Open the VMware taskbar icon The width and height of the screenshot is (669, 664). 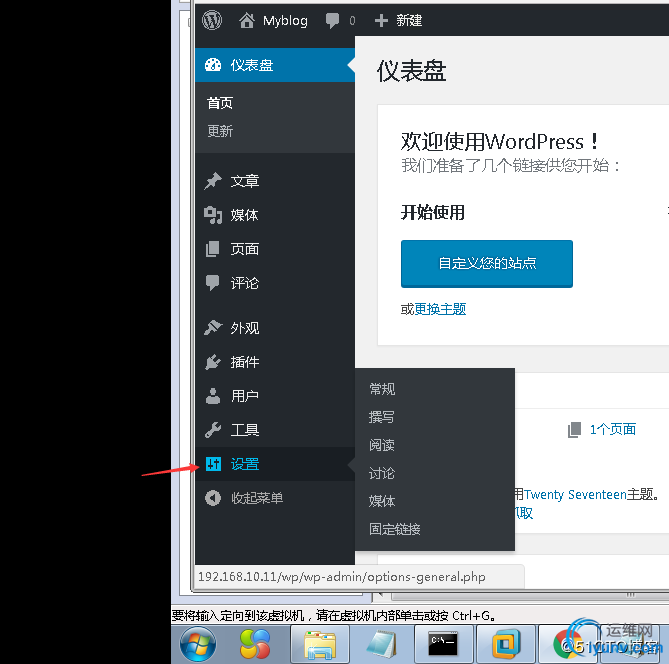[506, 645]
